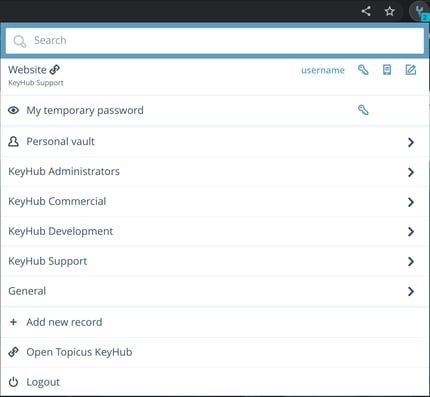430x397 pixels.
Task: Copy Website password using key icon
Action: (363, 70)
